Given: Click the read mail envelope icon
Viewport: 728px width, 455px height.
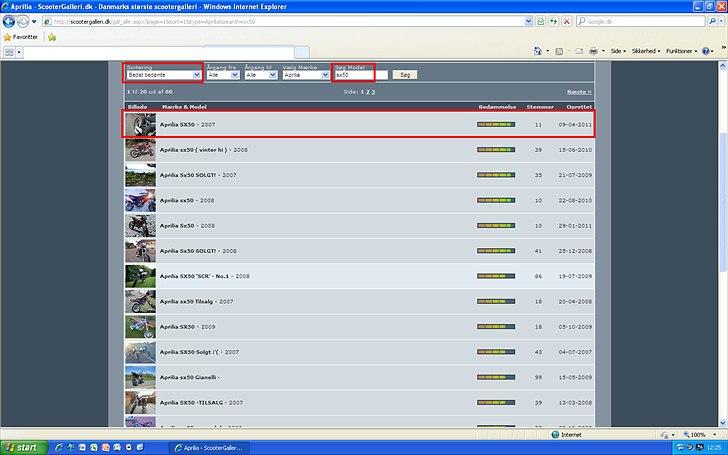Looking at the screenshot, I should coord(579,51).
